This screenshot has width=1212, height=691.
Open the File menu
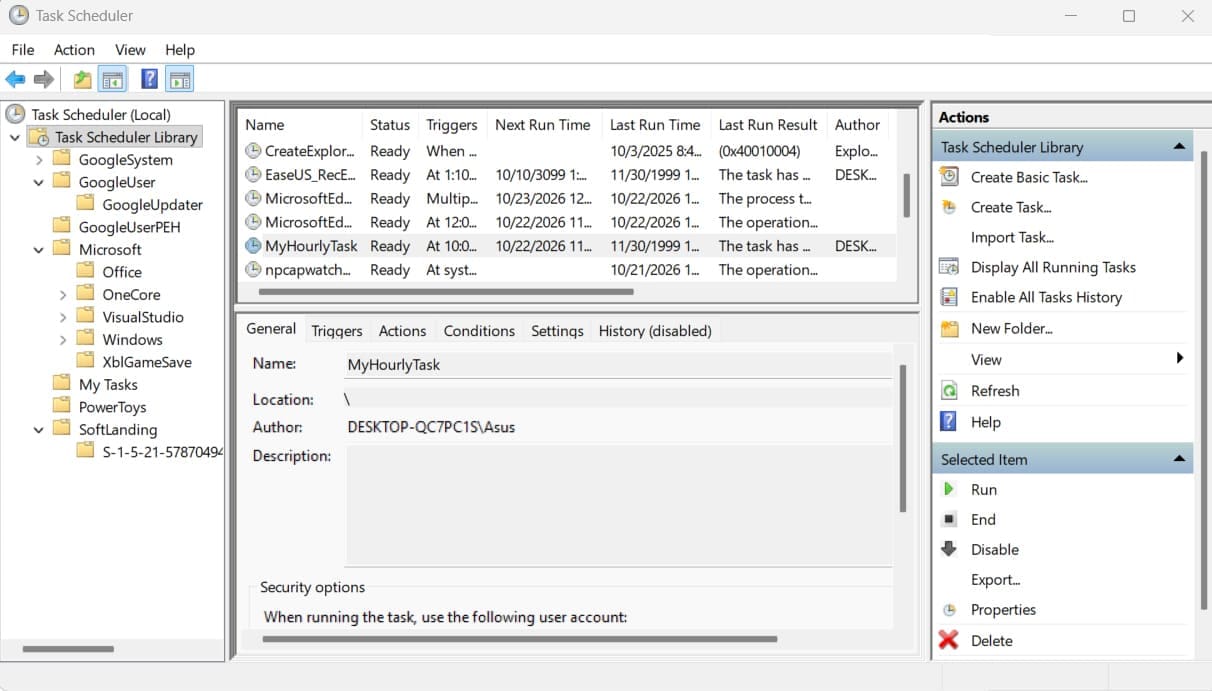22,49
